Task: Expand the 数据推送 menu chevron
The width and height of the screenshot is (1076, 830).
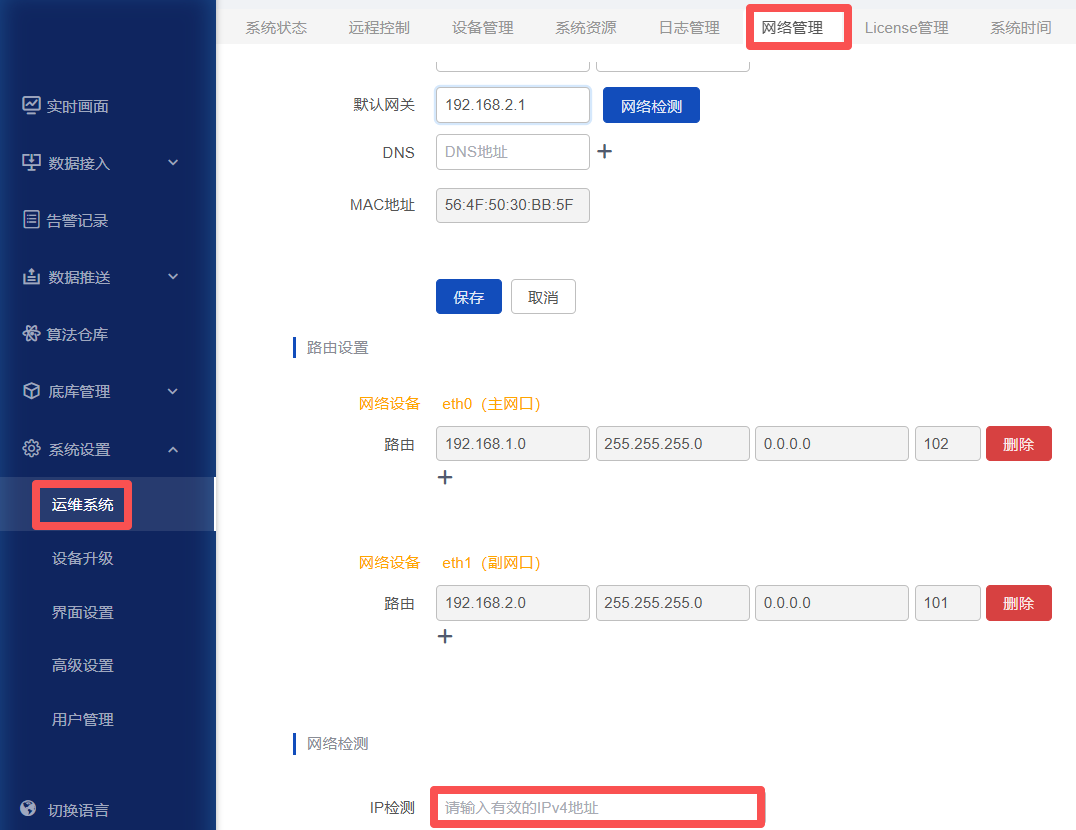Action: pos(173,277)
